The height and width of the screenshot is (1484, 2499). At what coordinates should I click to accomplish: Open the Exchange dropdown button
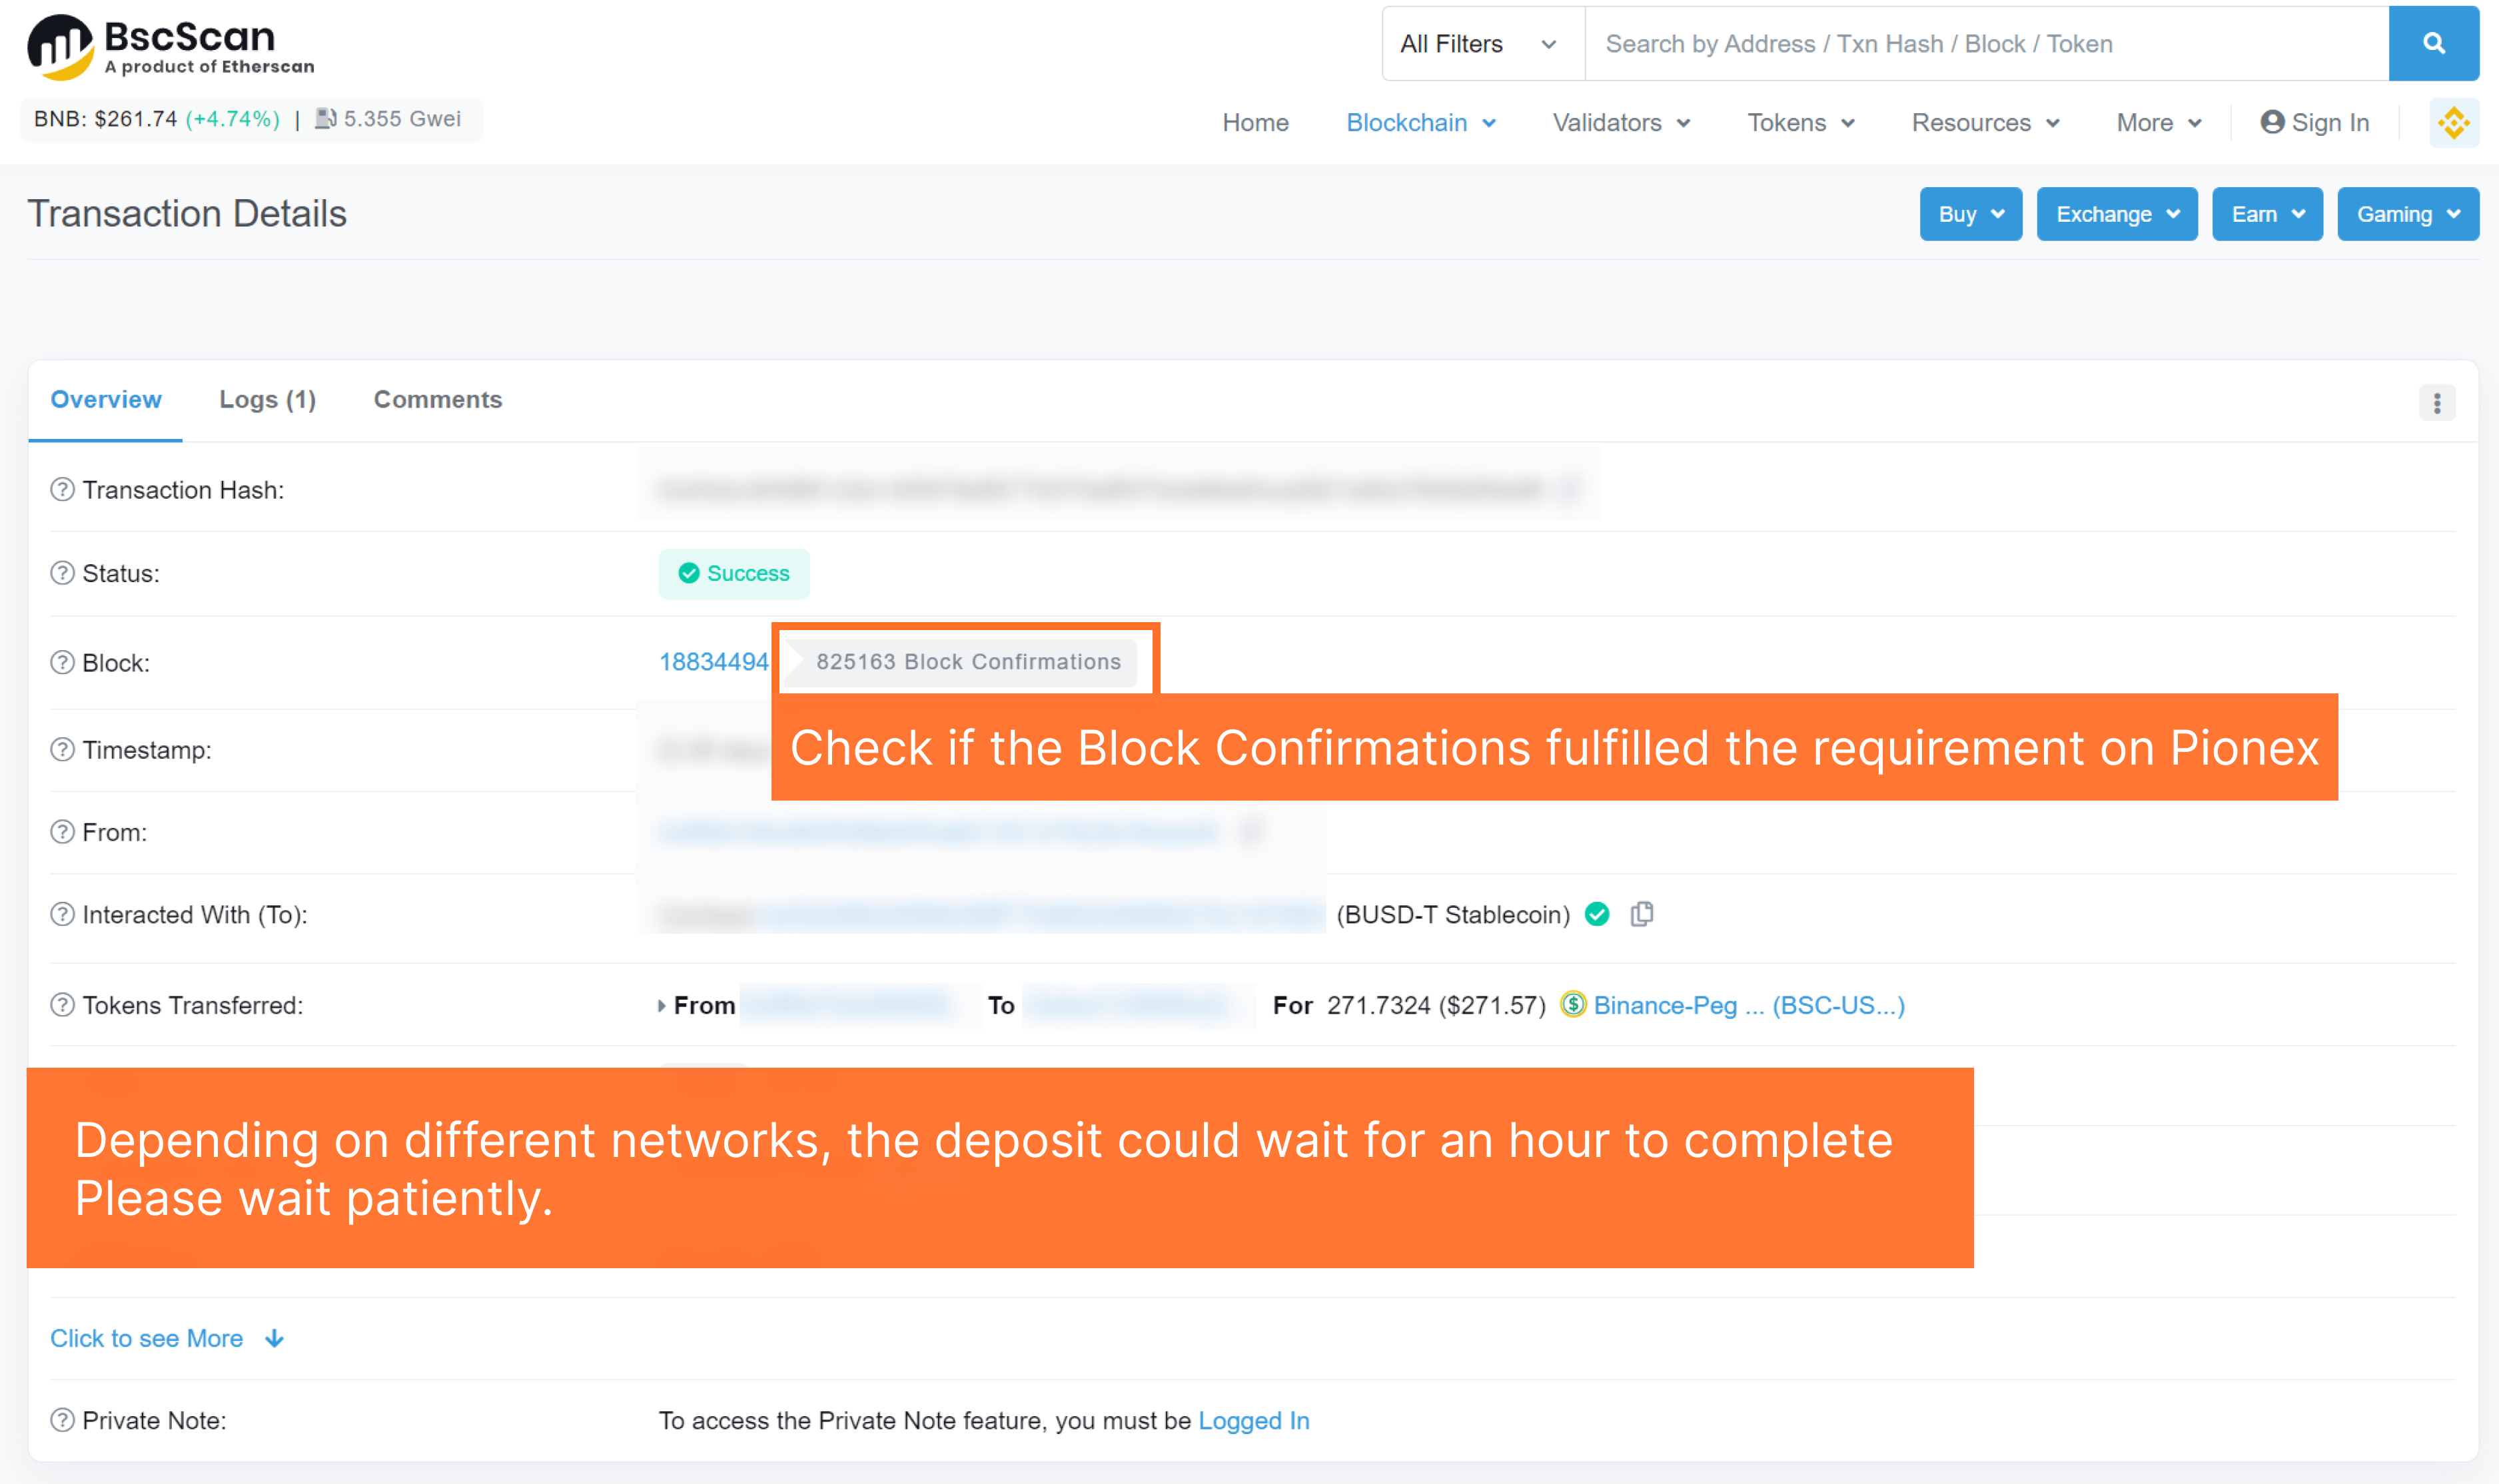click(x=2116, y=214)
